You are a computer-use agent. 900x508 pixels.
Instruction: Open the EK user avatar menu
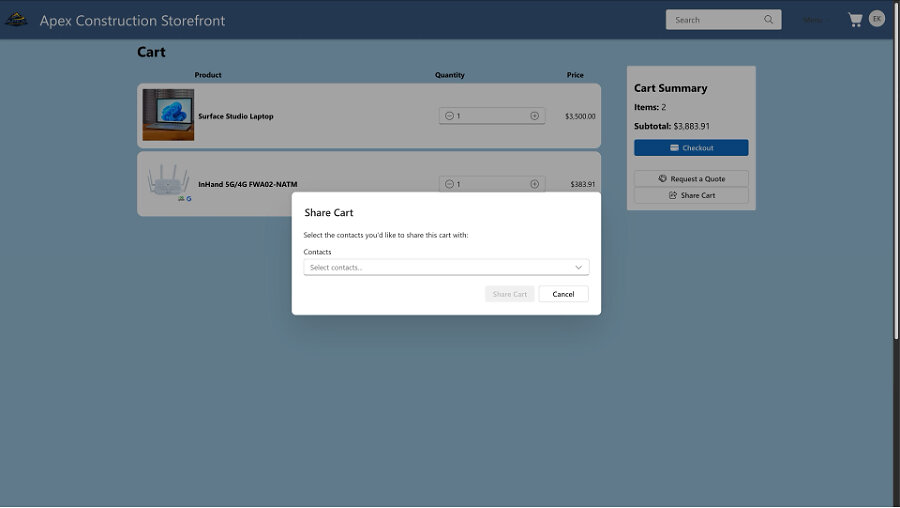pos(876,19)
